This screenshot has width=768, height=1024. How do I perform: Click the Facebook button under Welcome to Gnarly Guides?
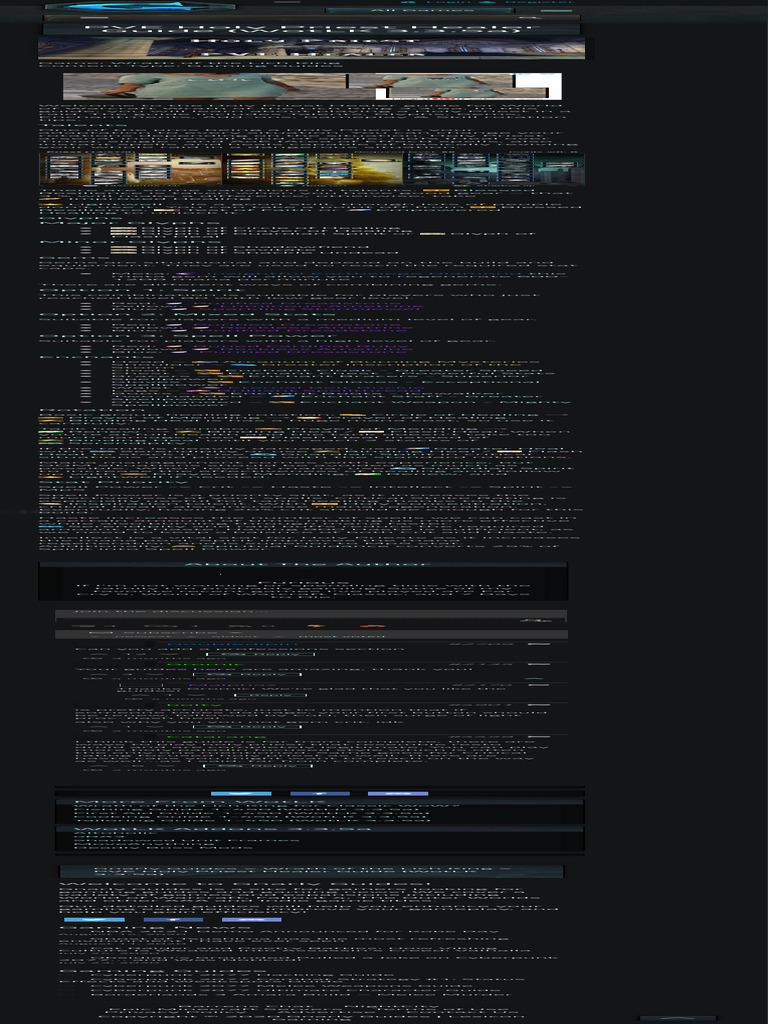(173, 920)
